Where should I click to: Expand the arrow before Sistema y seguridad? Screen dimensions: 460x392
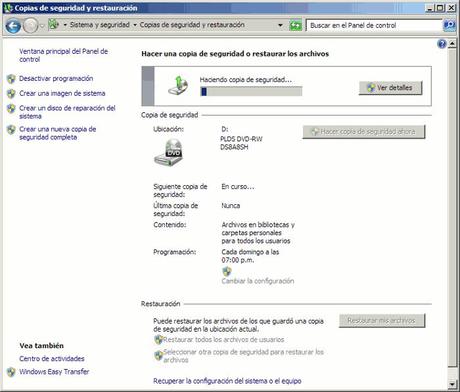point(65,25)
